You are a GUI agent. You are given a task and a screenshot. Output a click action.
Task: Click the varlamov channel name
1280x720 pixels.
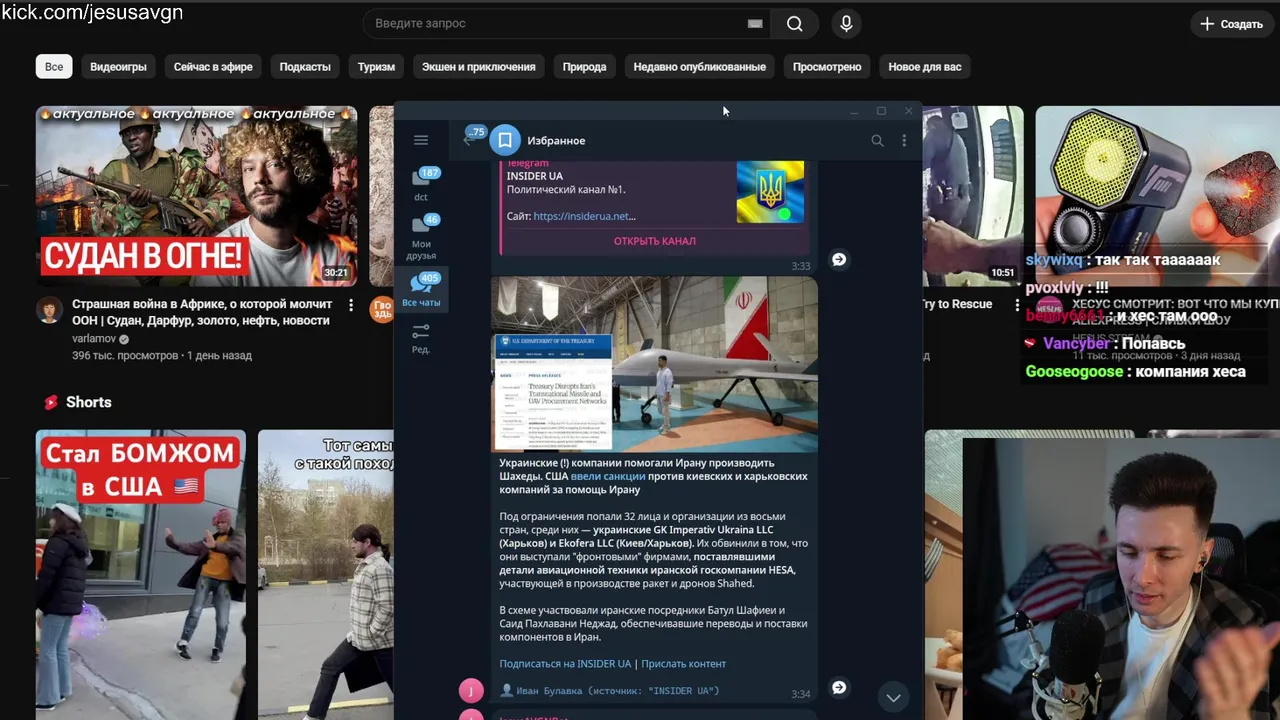click(x=94, y=339)
